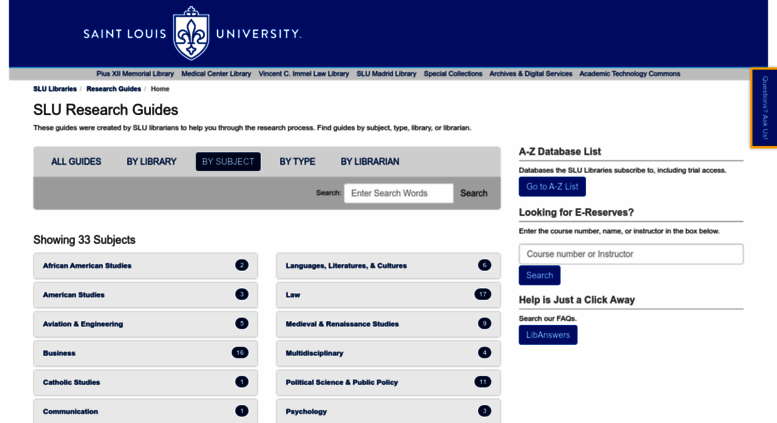777x423 pixels.
Task: Switch to the By Library tab
Action: tap(151, 161)
